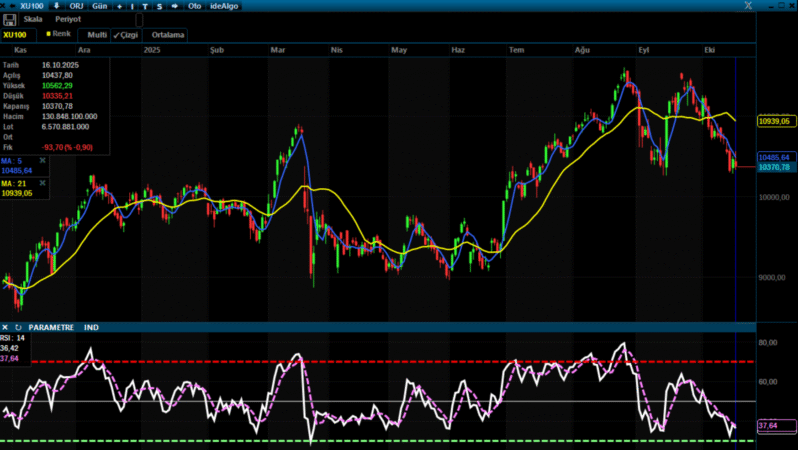
Task: Click the plus crosshair icon in top toolbar
Action: [120, 6]
